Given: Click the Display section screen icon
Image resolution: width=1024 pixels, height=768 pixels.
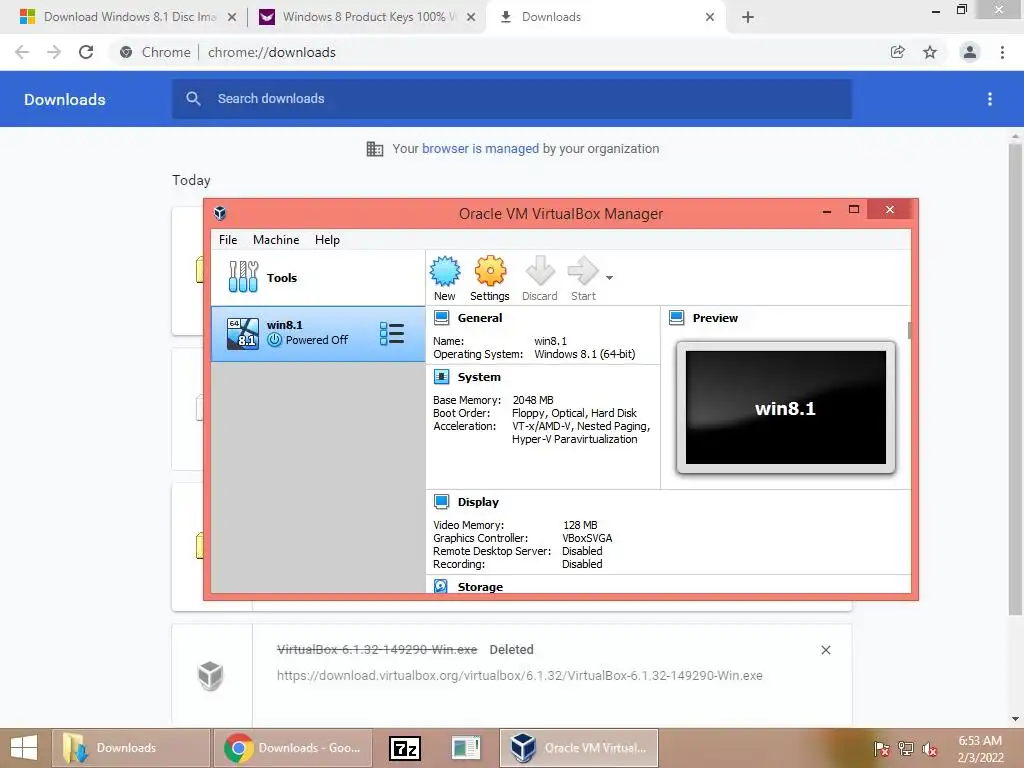Looking at the screenshot, I should pos(441,502).
